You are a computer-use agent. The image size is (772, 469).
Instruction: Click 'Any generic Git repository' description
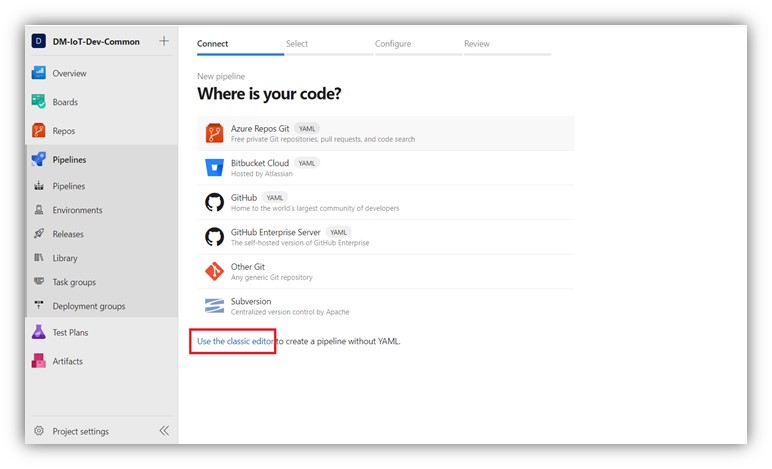pyautogui.click(x=271, y=277)
